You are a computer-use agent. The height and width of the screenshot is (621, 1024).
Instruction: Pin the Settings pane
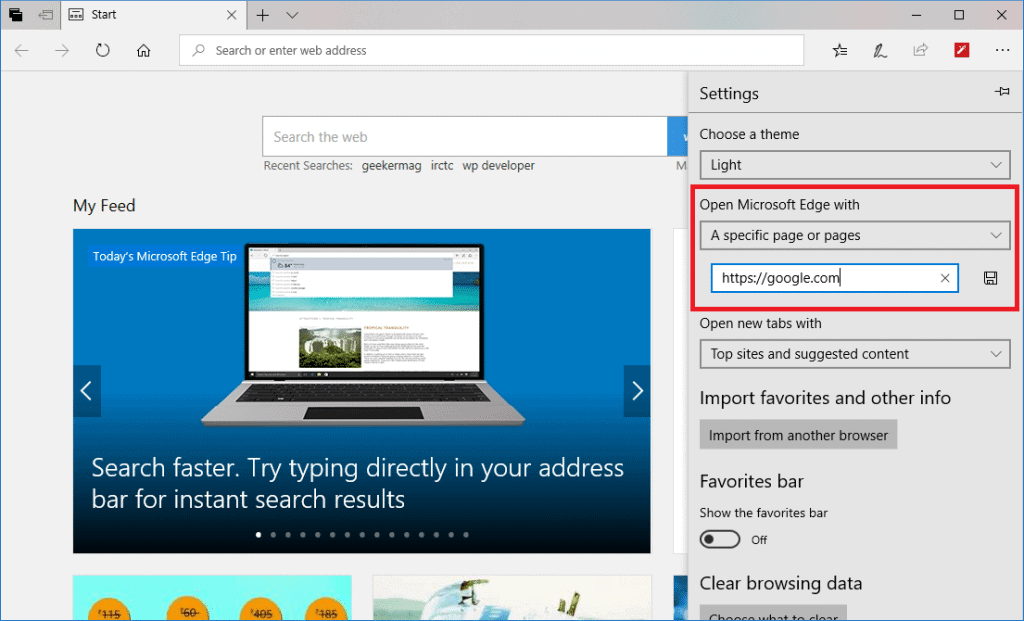coord(1002,92)
